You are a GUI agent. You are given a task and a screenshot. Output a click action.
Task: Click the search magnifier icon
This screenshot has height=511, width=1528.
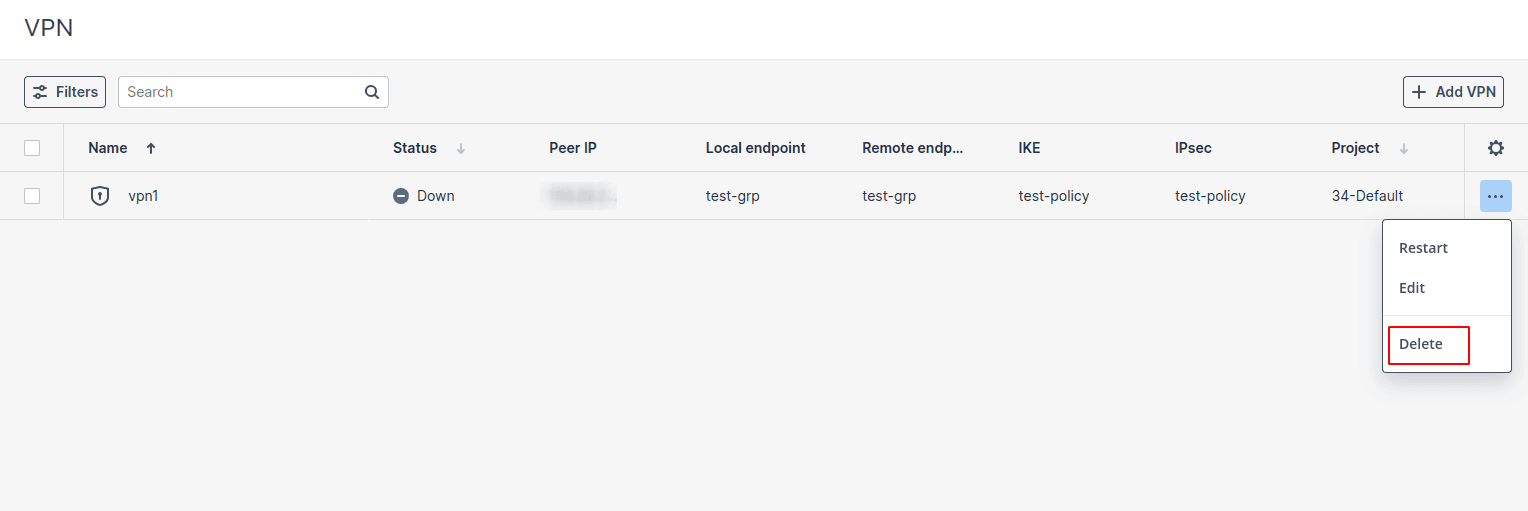pyautogui.click(x=372, y=92)
